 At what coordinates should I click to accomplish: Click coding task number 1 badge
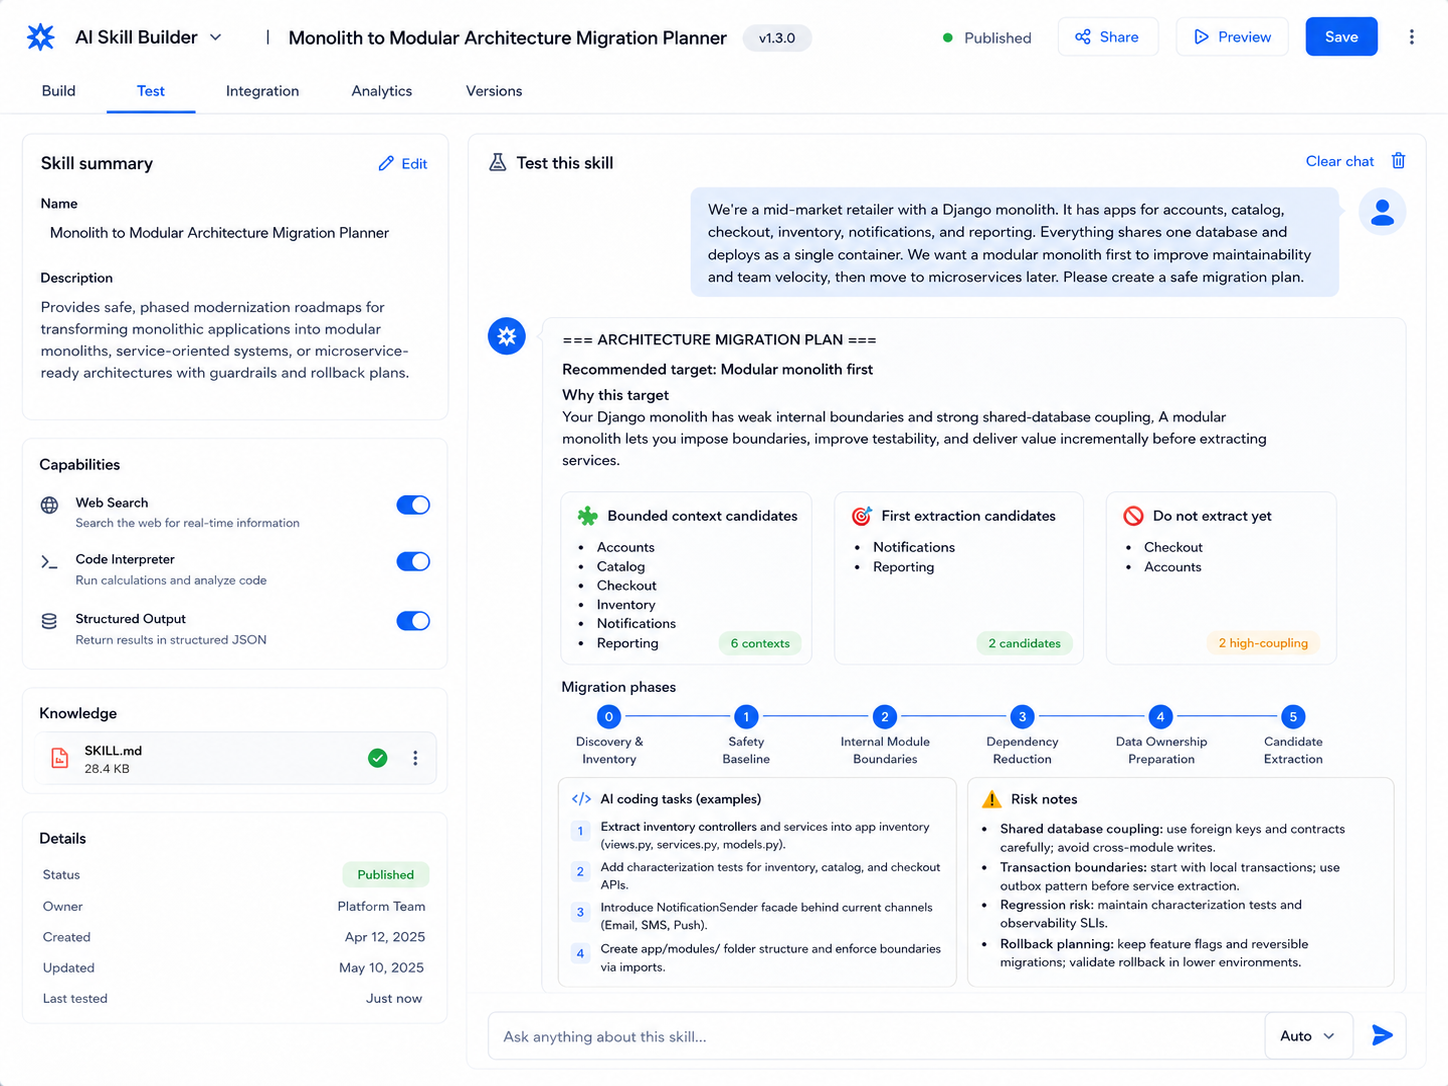(580, 831)
